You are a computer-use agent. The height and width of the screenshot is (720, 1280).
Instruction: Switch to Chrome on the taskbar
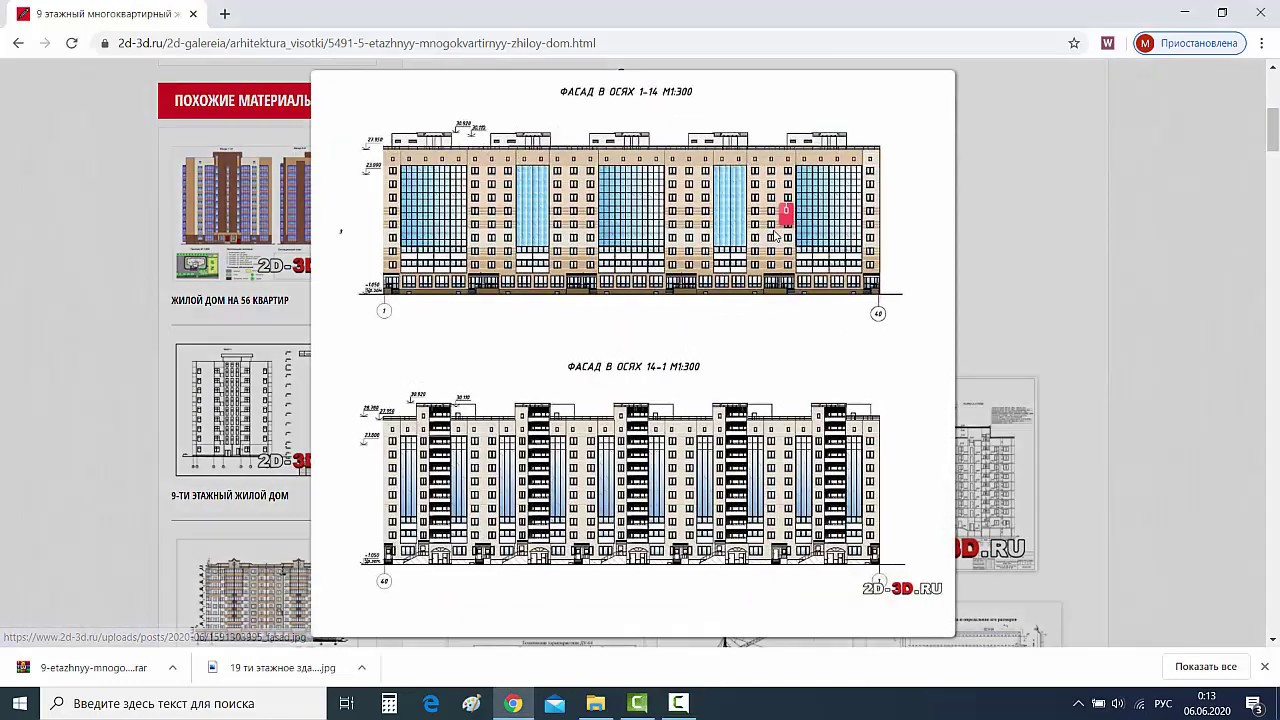click(513, 703)
